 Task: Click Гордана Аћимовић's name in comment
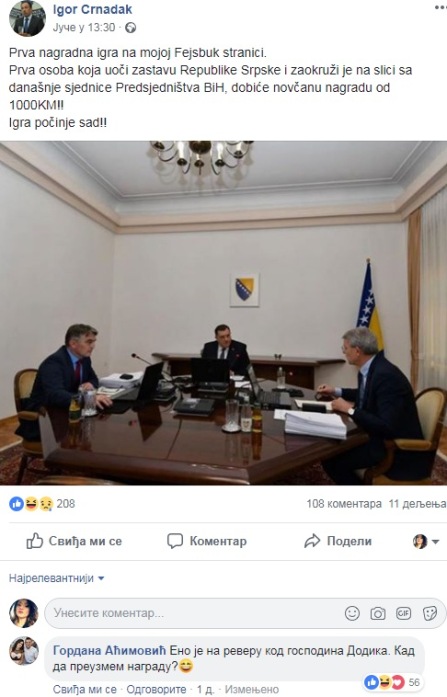click(109, 650)
